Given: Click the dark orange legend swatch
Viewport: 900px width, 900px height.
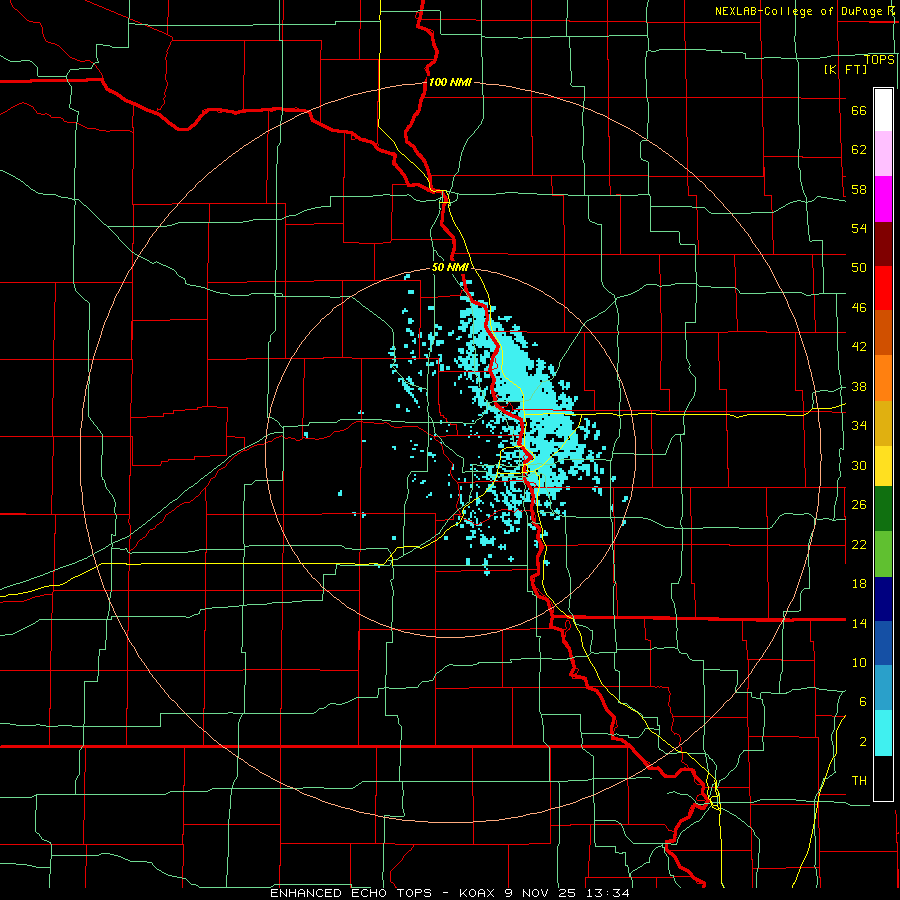Looking at the screenshot, I should [x=883, y=332].
